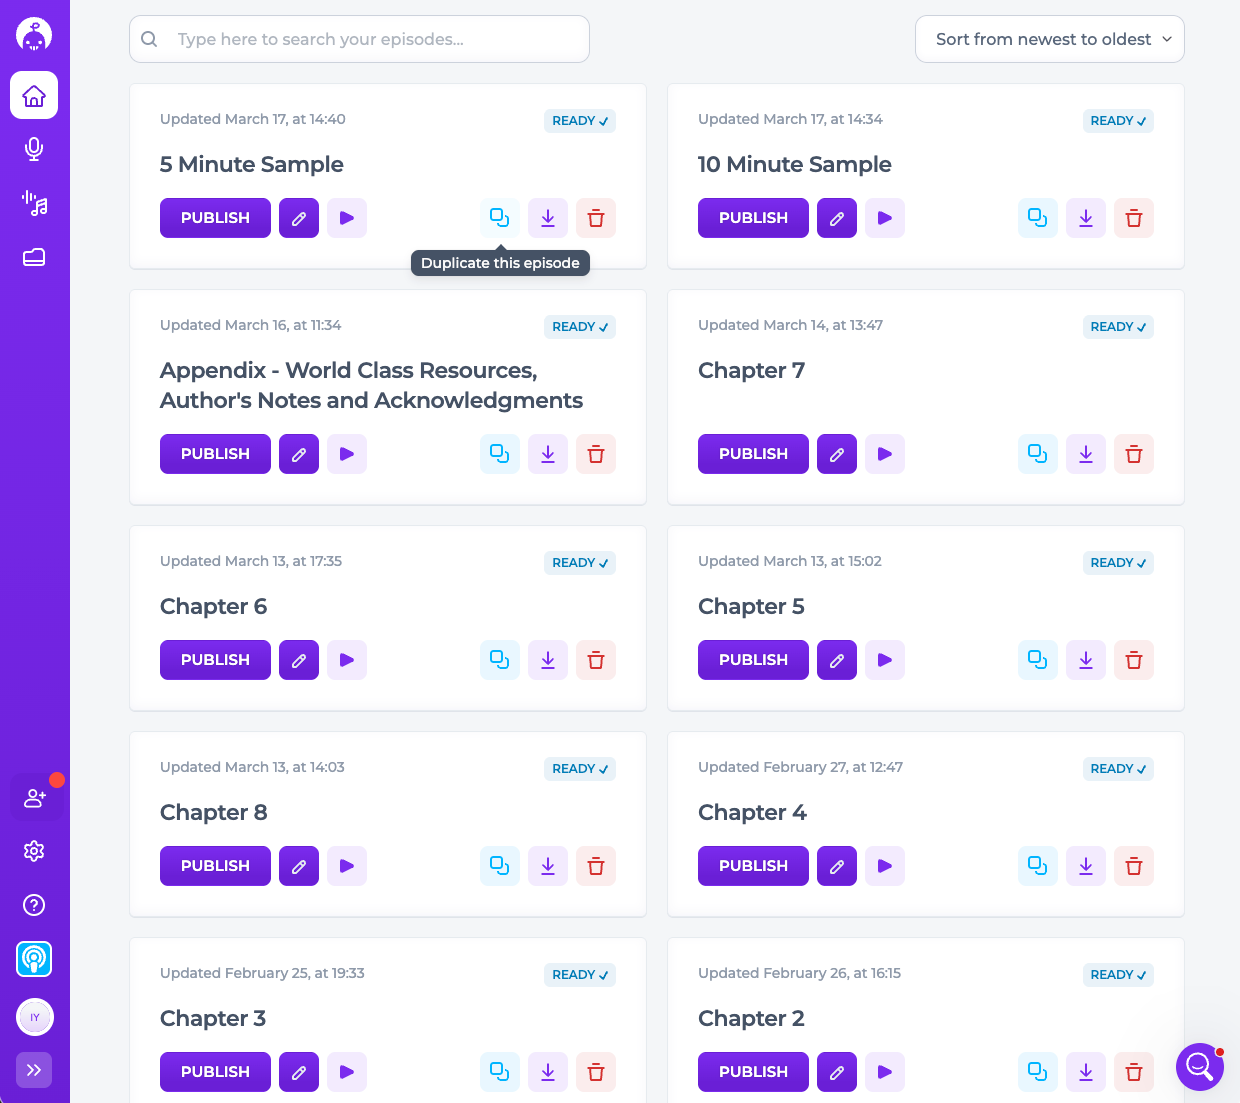Play the Chapter 4 episode

tap(884, 866)
